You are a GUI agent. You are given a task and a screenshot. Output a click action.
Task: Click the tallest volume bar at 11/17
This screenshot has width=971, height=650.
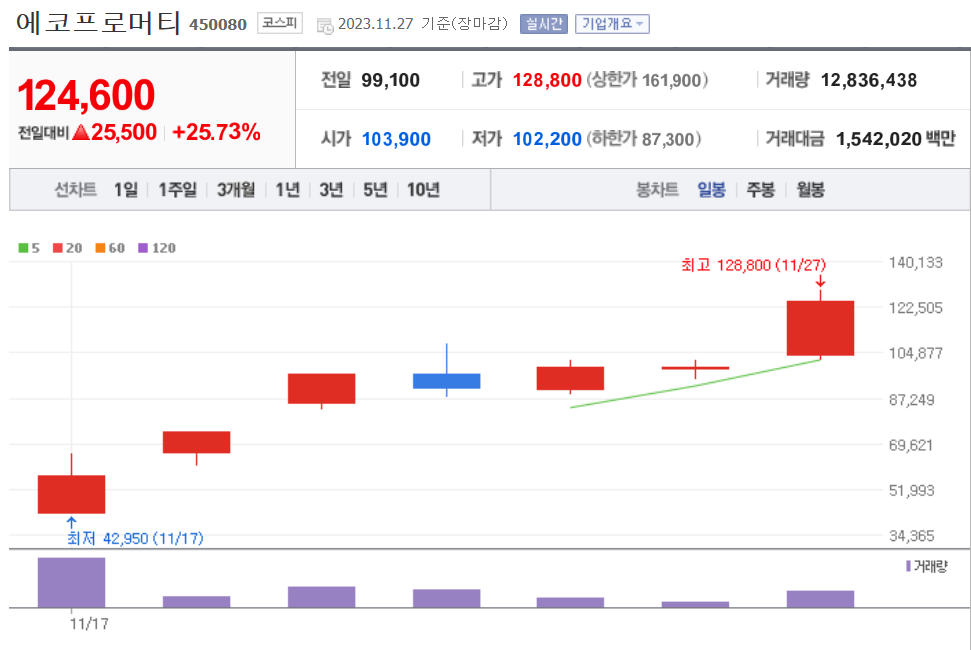point(71,582)
